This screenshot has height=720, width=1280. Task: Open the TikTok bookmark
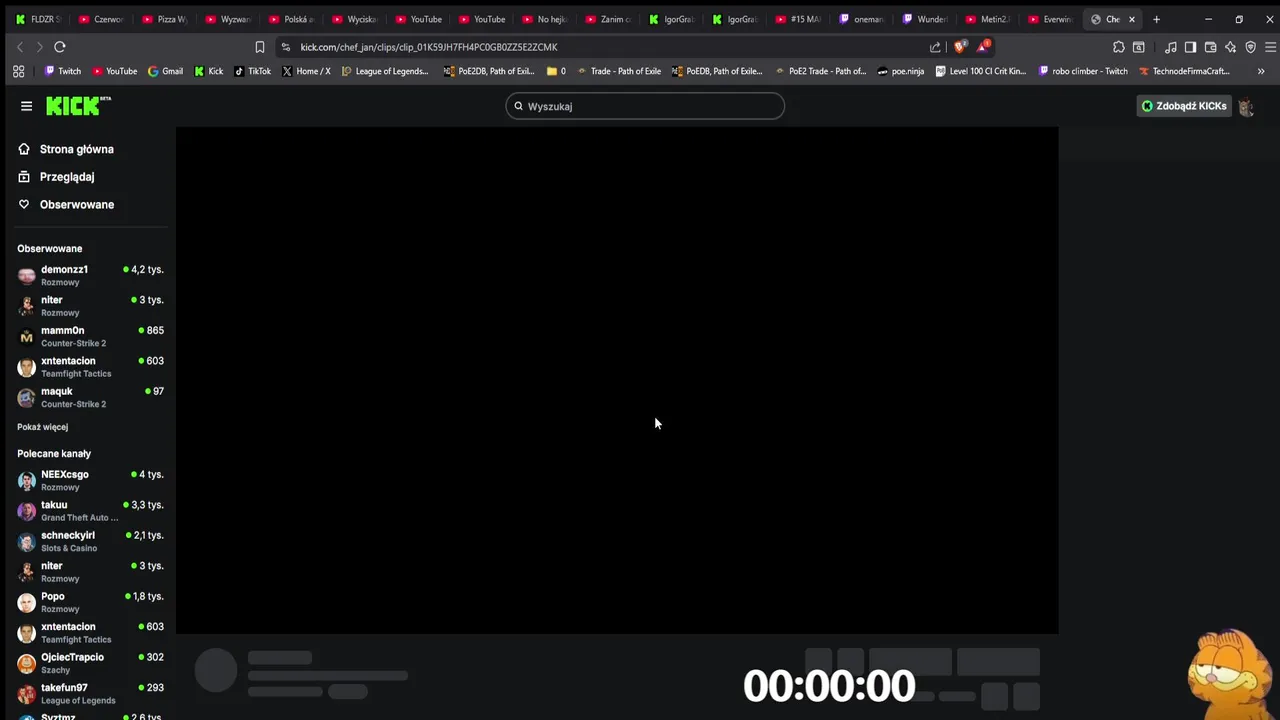[252, 71]
